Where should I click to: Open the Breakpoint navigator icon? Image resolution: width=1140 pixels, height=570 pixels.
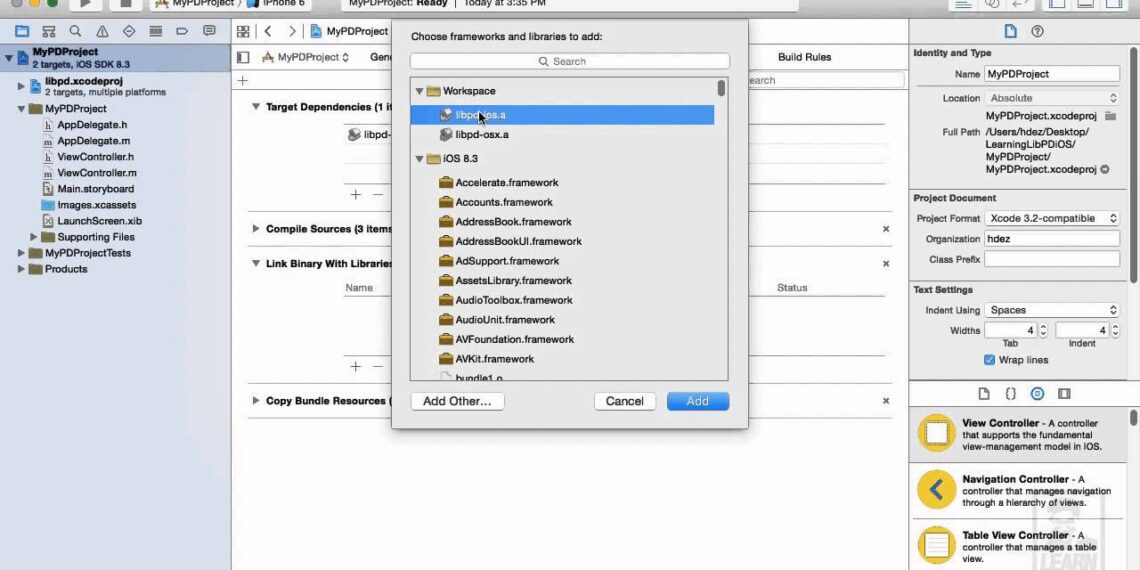[x=182, y=31]
